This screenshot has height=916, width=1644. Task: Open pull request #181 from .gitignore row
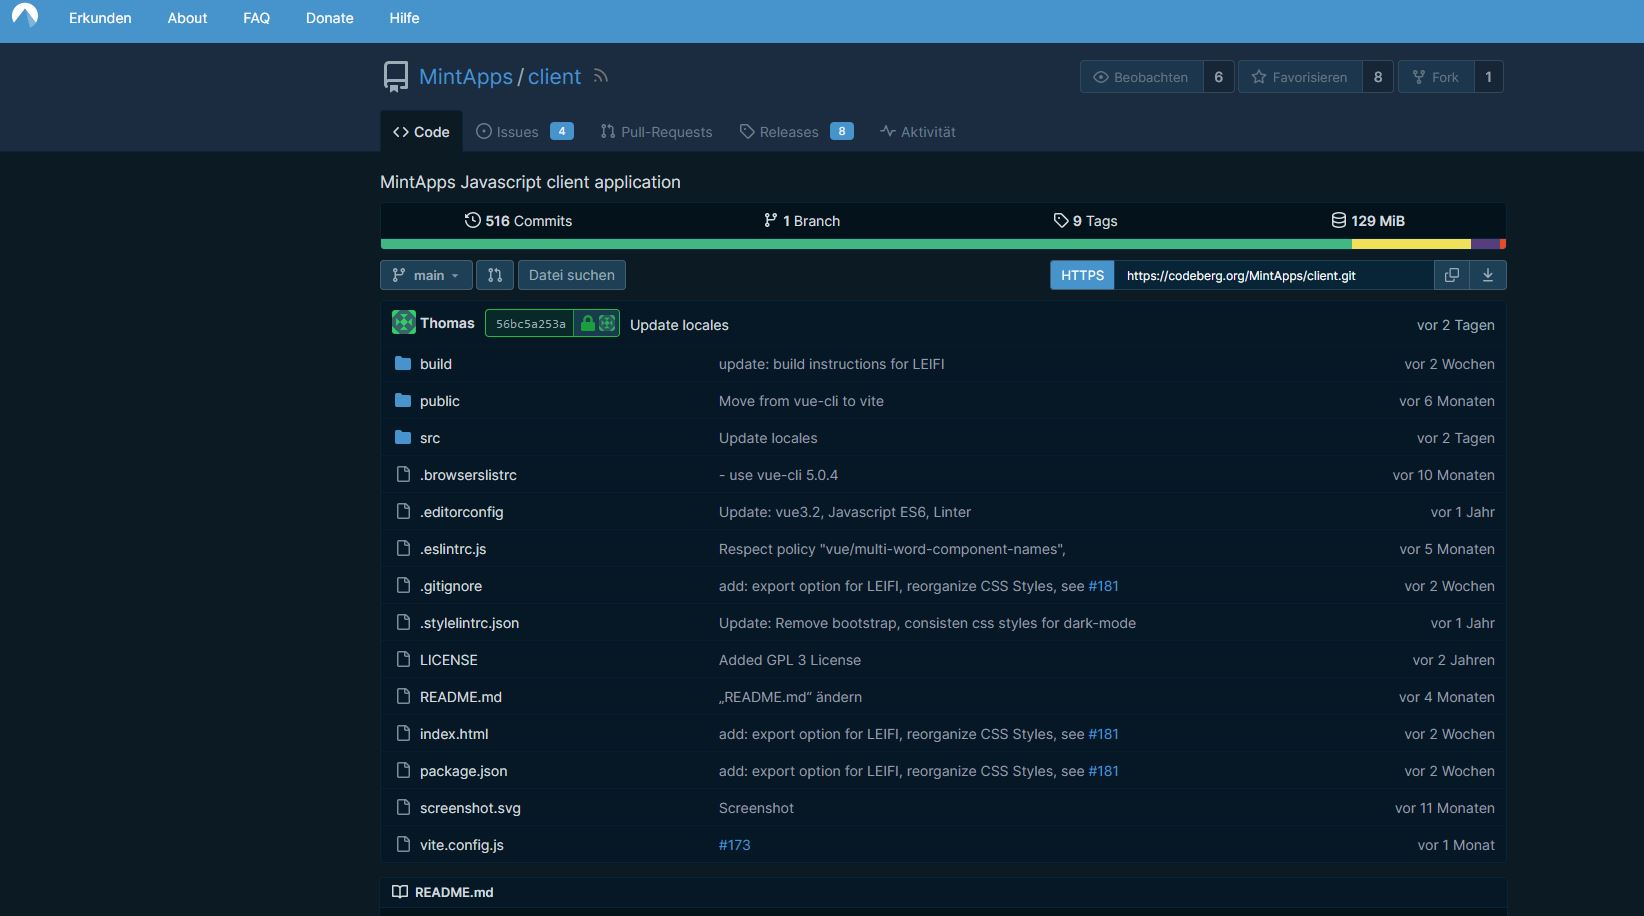pos(1104,586)
